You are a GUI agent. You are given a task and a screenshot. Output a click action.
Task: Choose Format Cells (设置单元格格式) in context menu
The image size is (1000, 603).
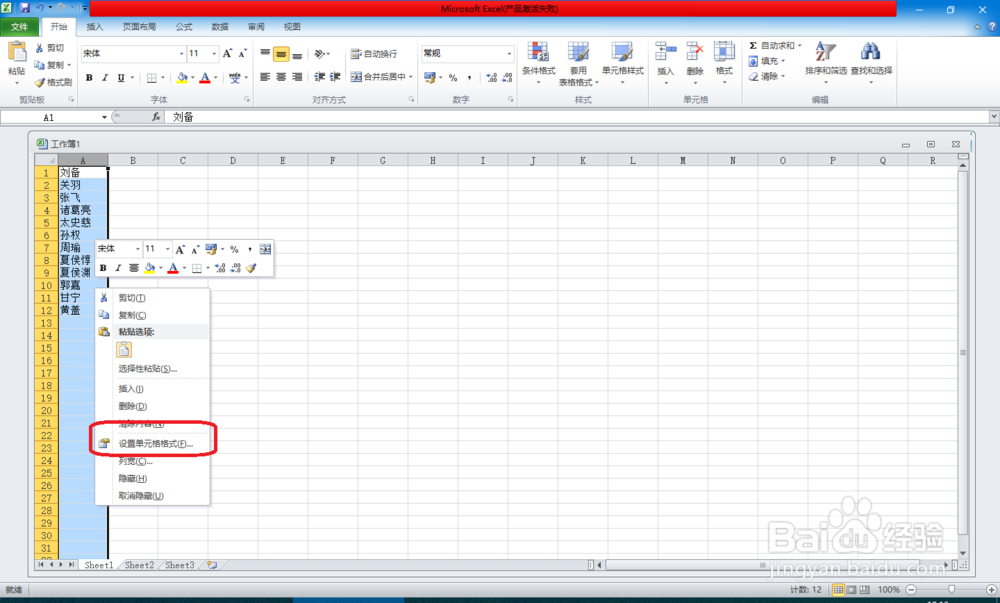point(152,444)
